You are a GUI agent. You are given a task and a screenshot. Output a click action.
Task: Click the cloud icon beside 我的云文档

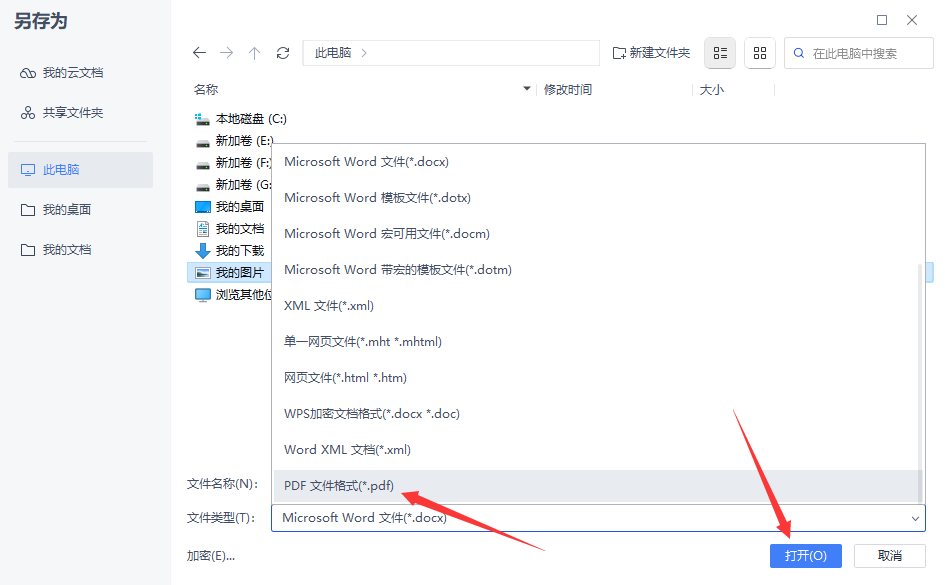click(28, 73)
